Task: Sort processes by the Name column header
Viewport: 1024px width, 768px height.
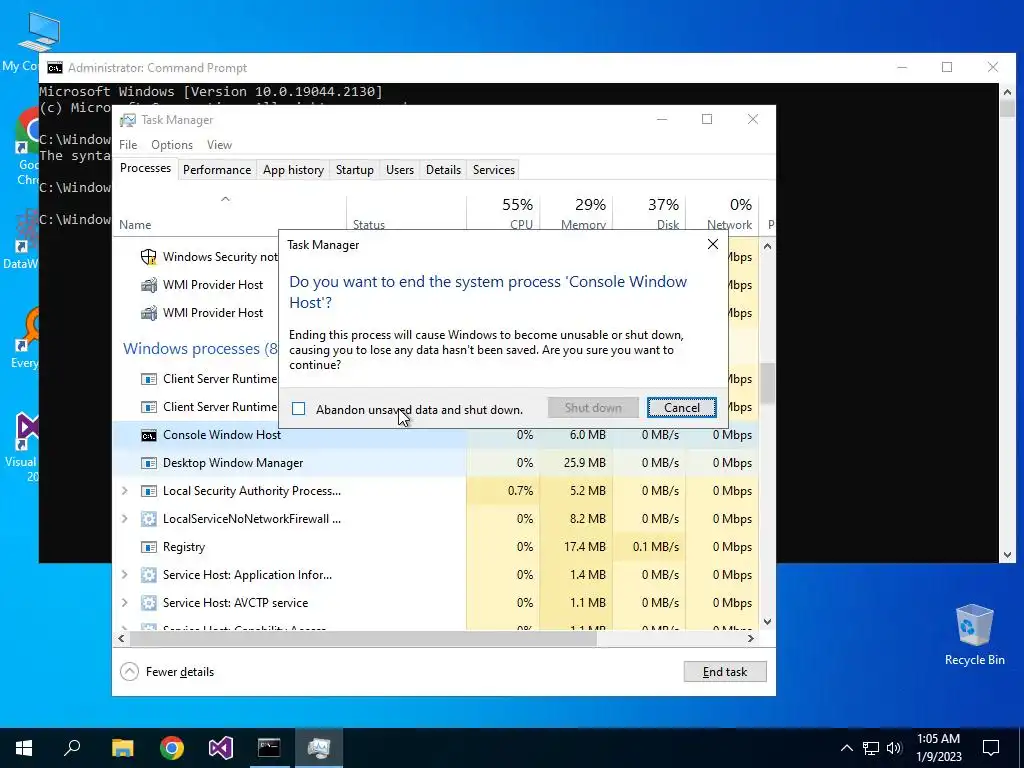Action: (229, 216)
